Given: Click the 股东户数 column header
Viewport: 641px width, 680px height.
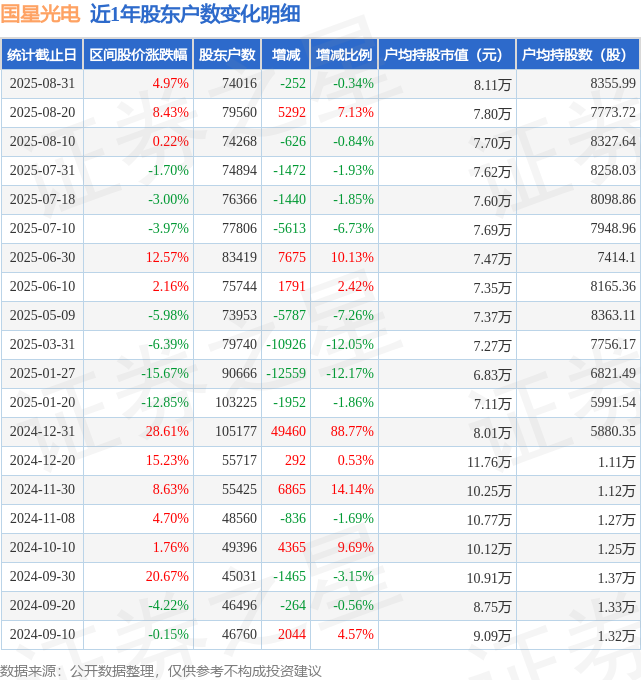Looking at the screenshot, I should [227, 55].
